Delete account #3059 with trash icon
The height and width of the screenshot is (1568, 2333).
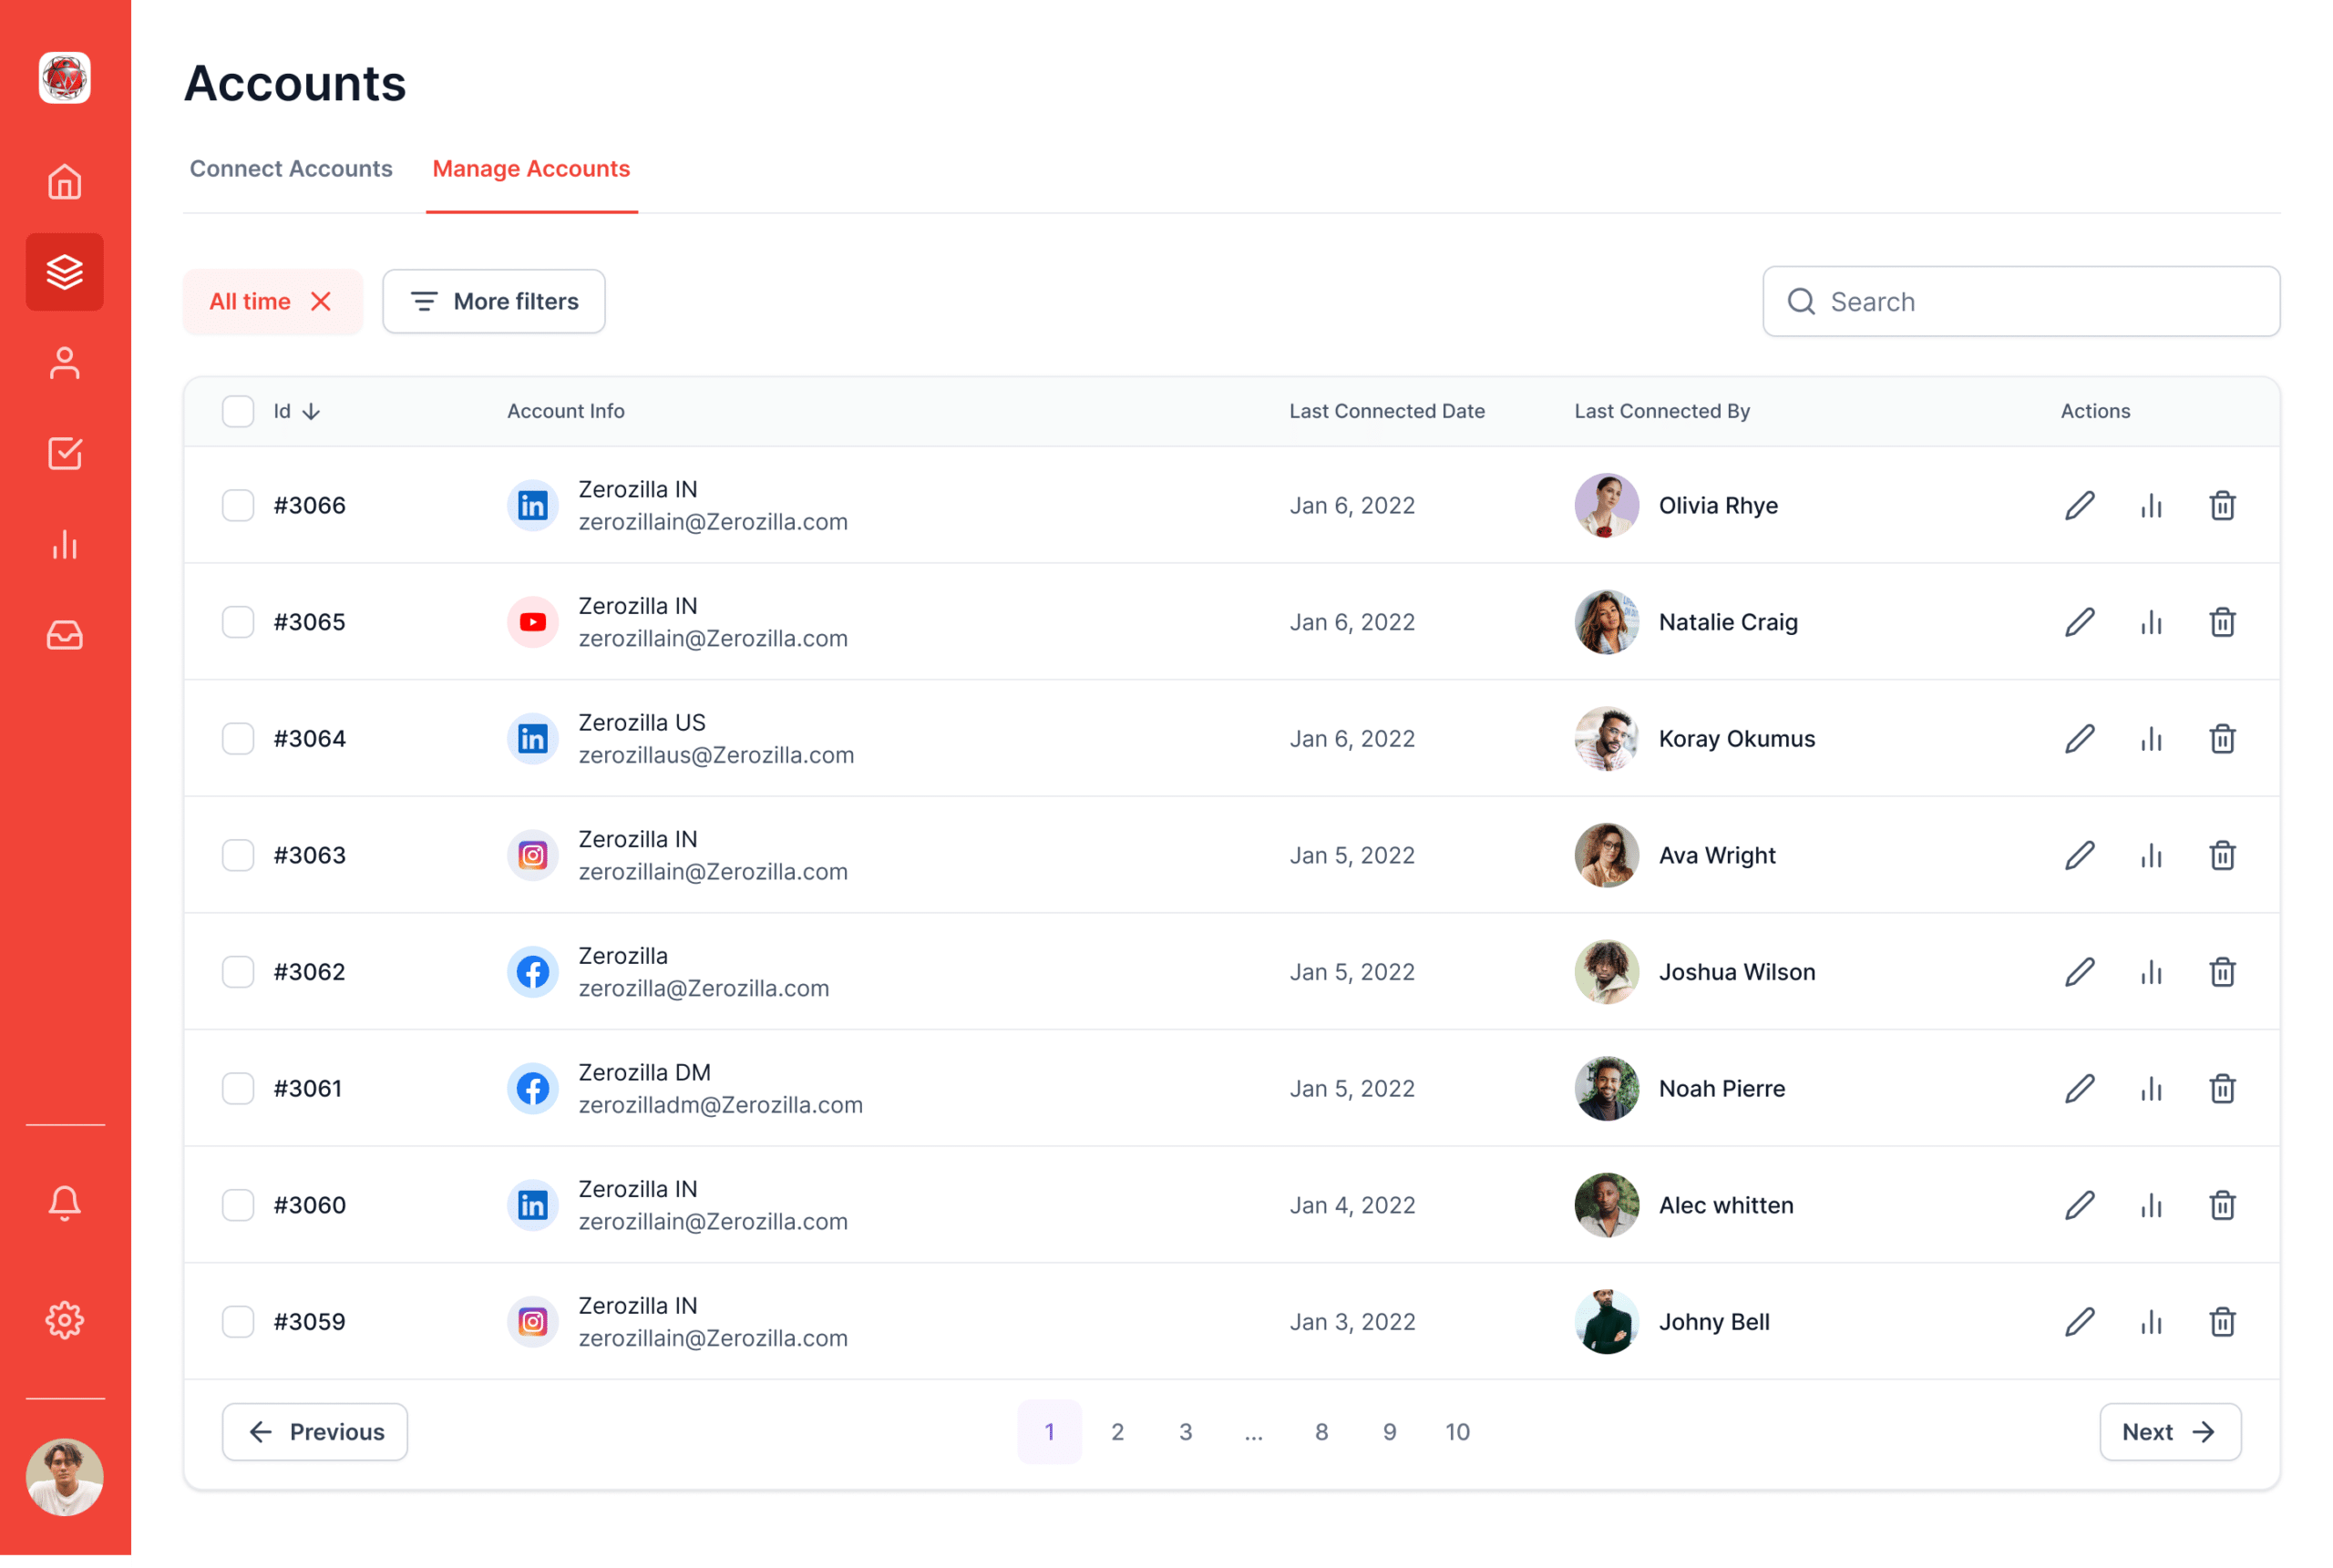click(x=2222, y=1322)
